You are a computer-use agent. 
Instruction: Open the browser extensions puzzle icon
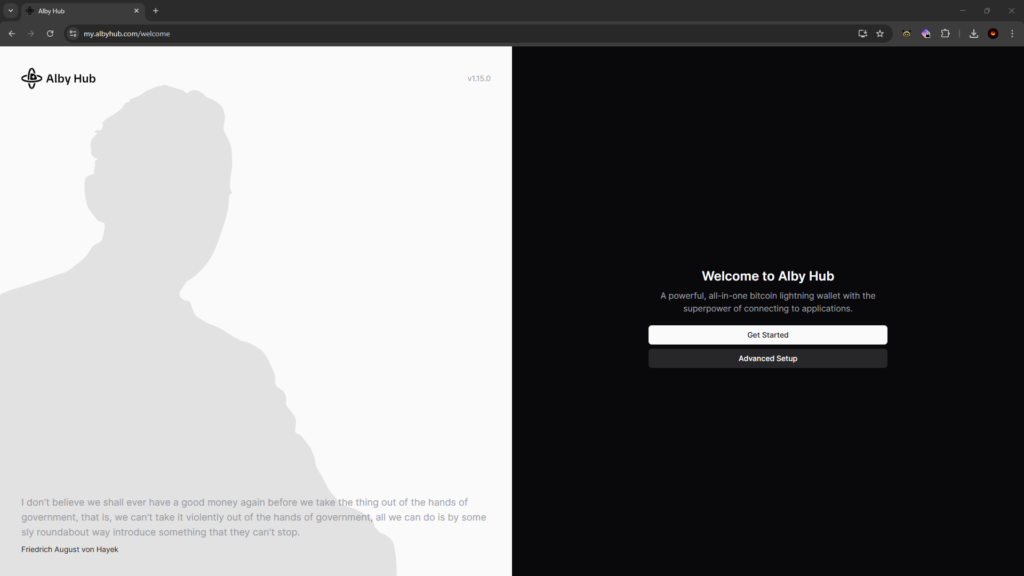tap(945, 33)
